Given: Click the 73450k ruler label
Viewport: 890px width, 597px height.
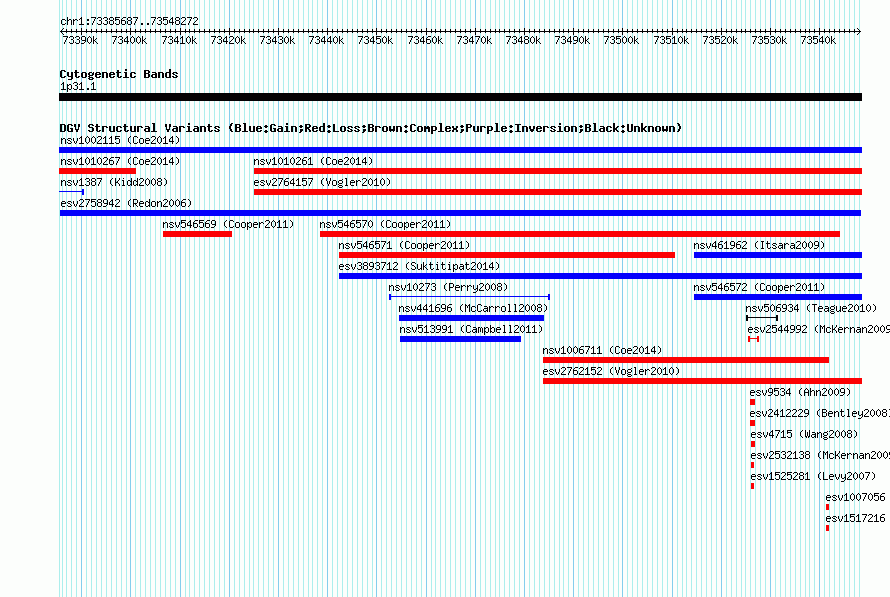Looking at the screenshot, I should pos(375,41).
